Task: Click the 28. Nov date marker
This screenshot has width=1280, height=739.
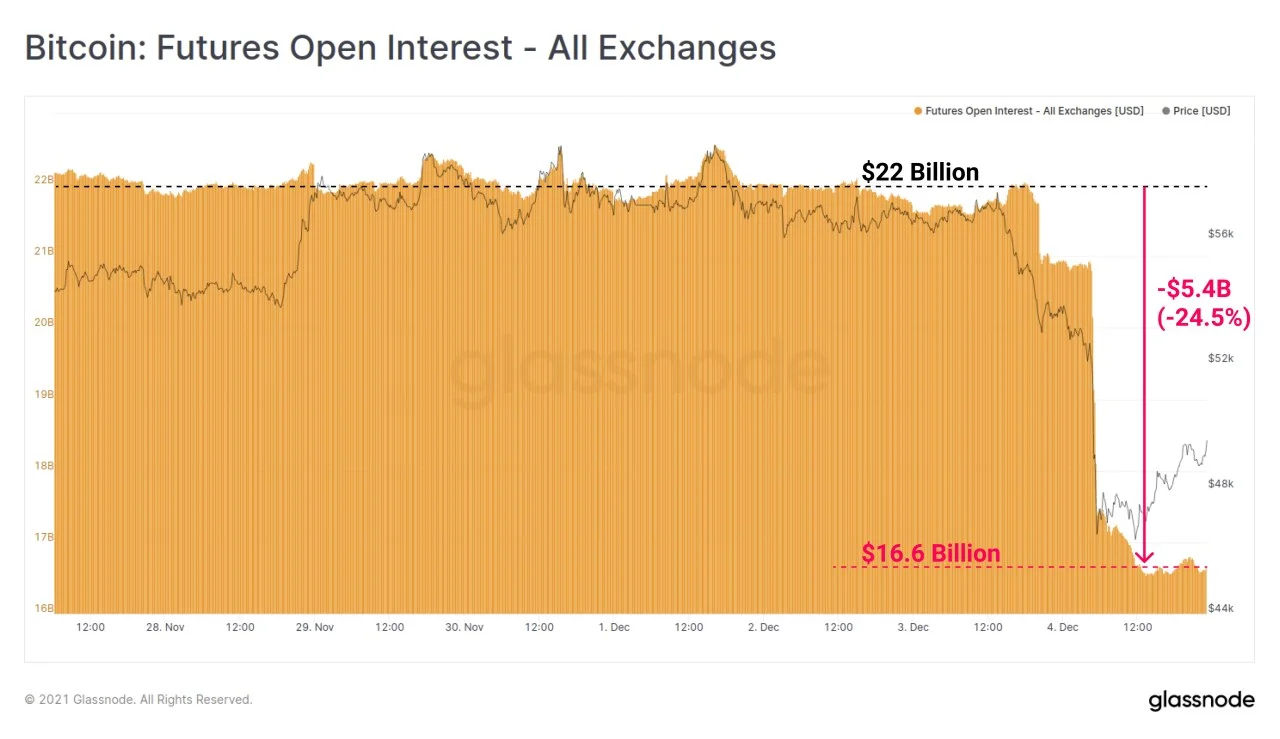Action: 166,627
